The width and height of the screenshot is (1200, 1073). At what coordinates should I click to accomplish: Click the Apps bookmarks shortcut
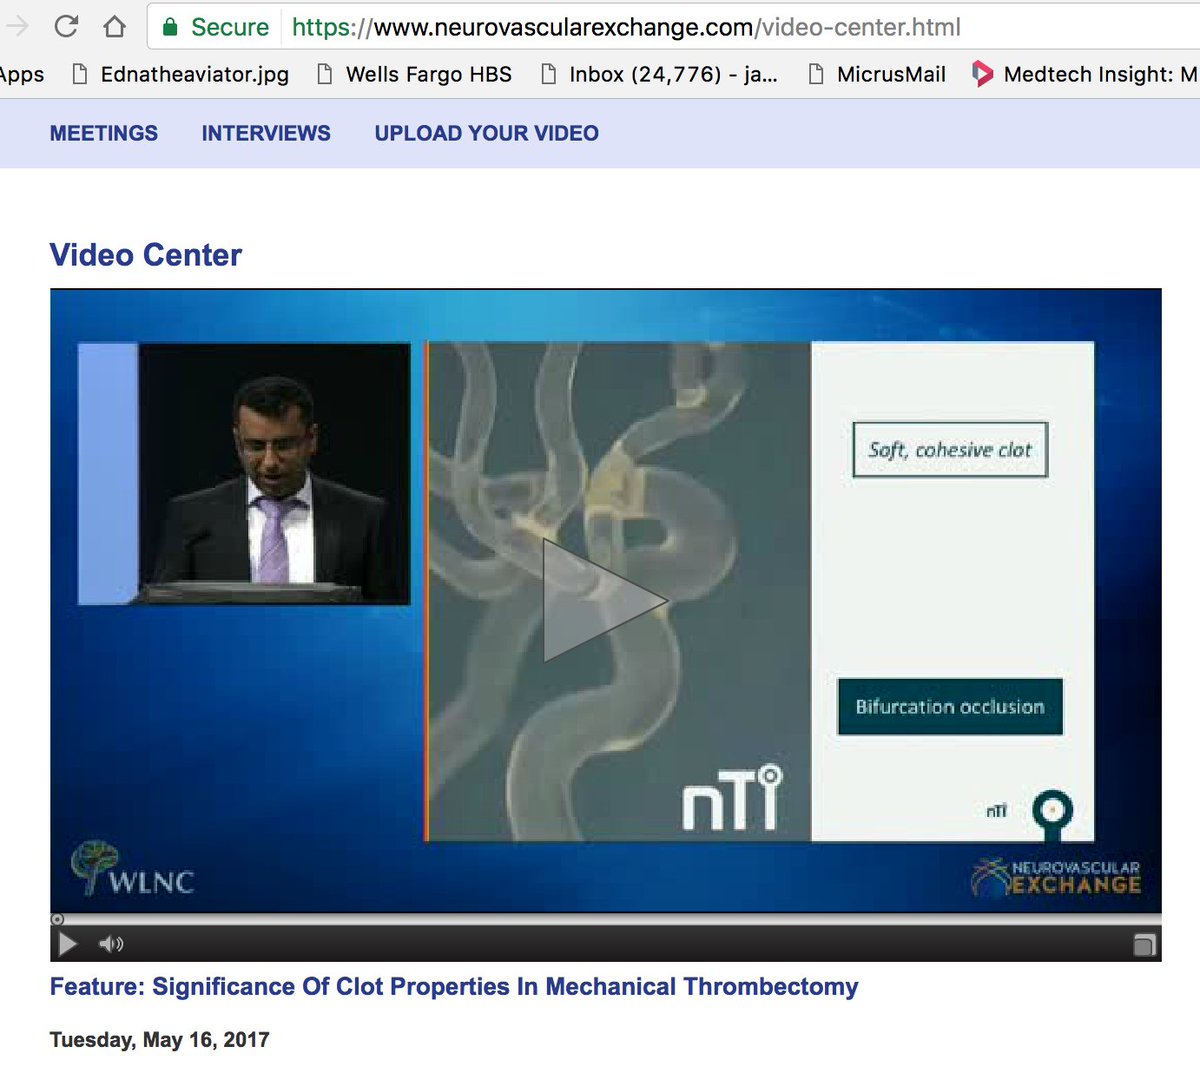pos(22,74)
